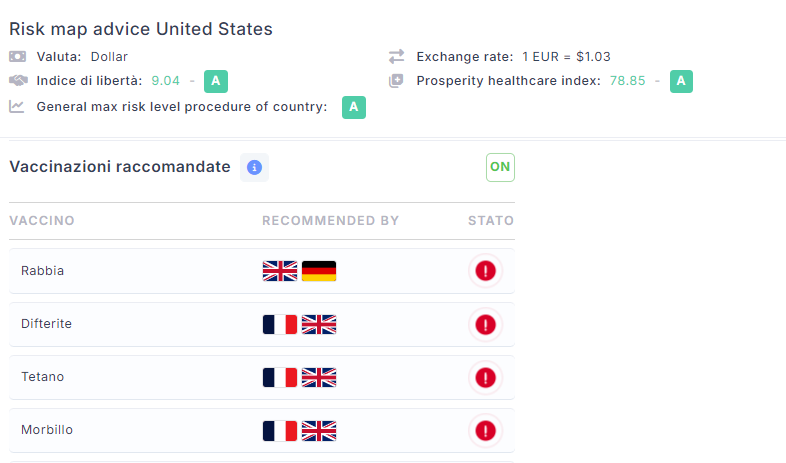Click the red alert status for Morbillo
This screenshot has height=463, width=786.
485,430
